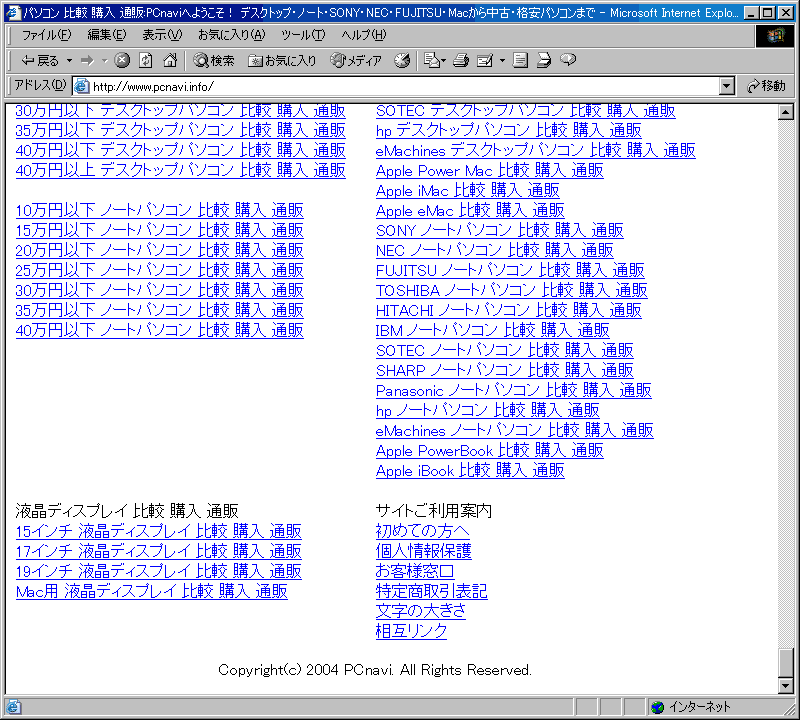Expand the address bar dropdown arrow
This screenshot has width=800, height=720.
point(727,86)
